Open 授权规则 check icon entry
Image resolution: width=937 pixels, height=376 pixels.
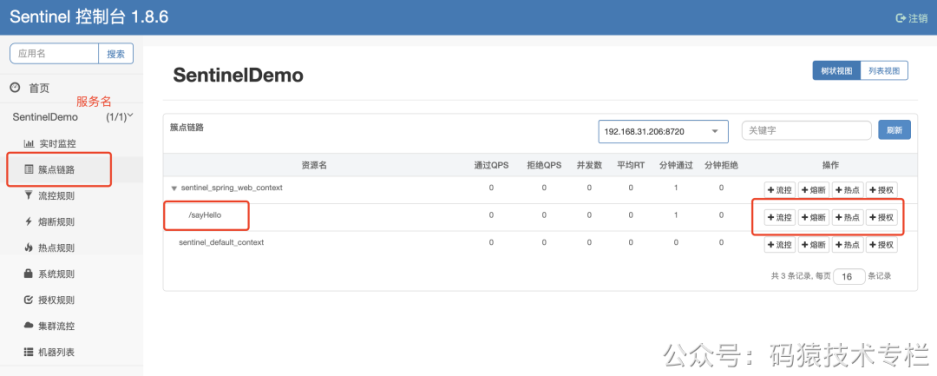pyautogui.click(x=28, y=300)
